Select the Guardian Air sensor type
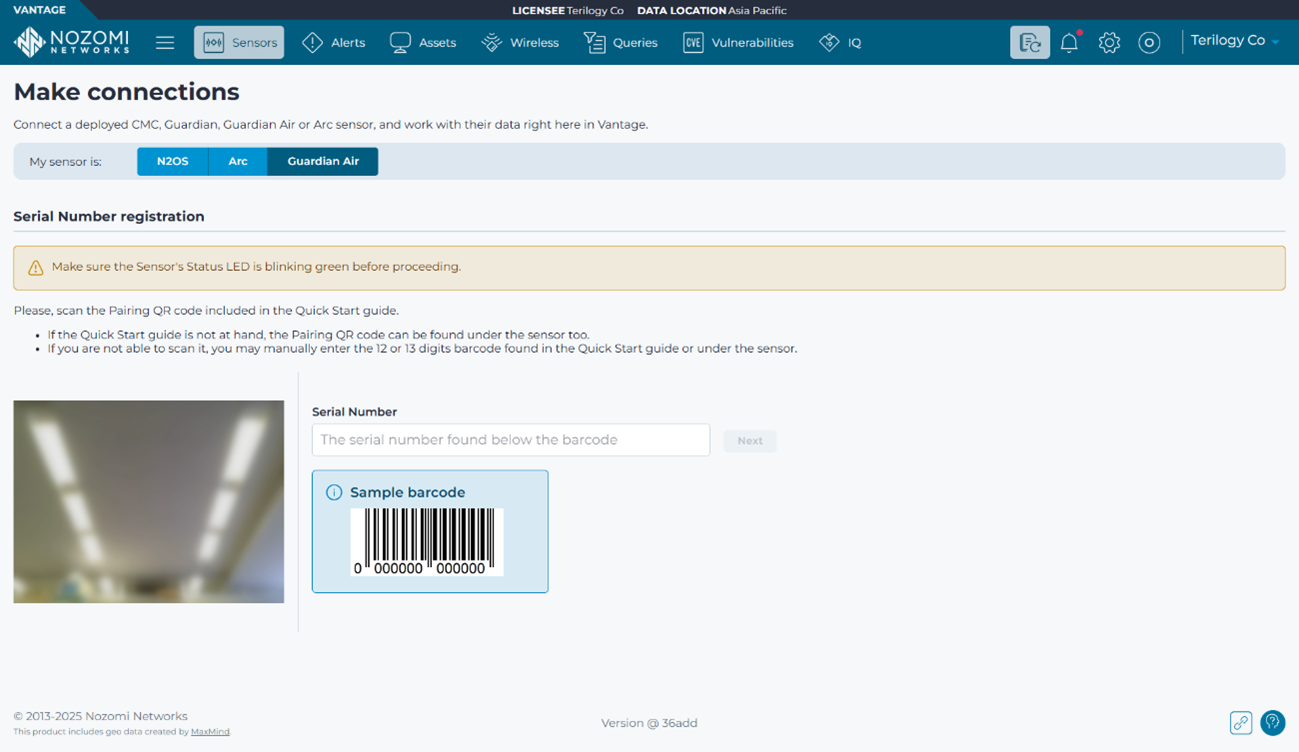Screen dimensions: 1299x752 [323, 161]
